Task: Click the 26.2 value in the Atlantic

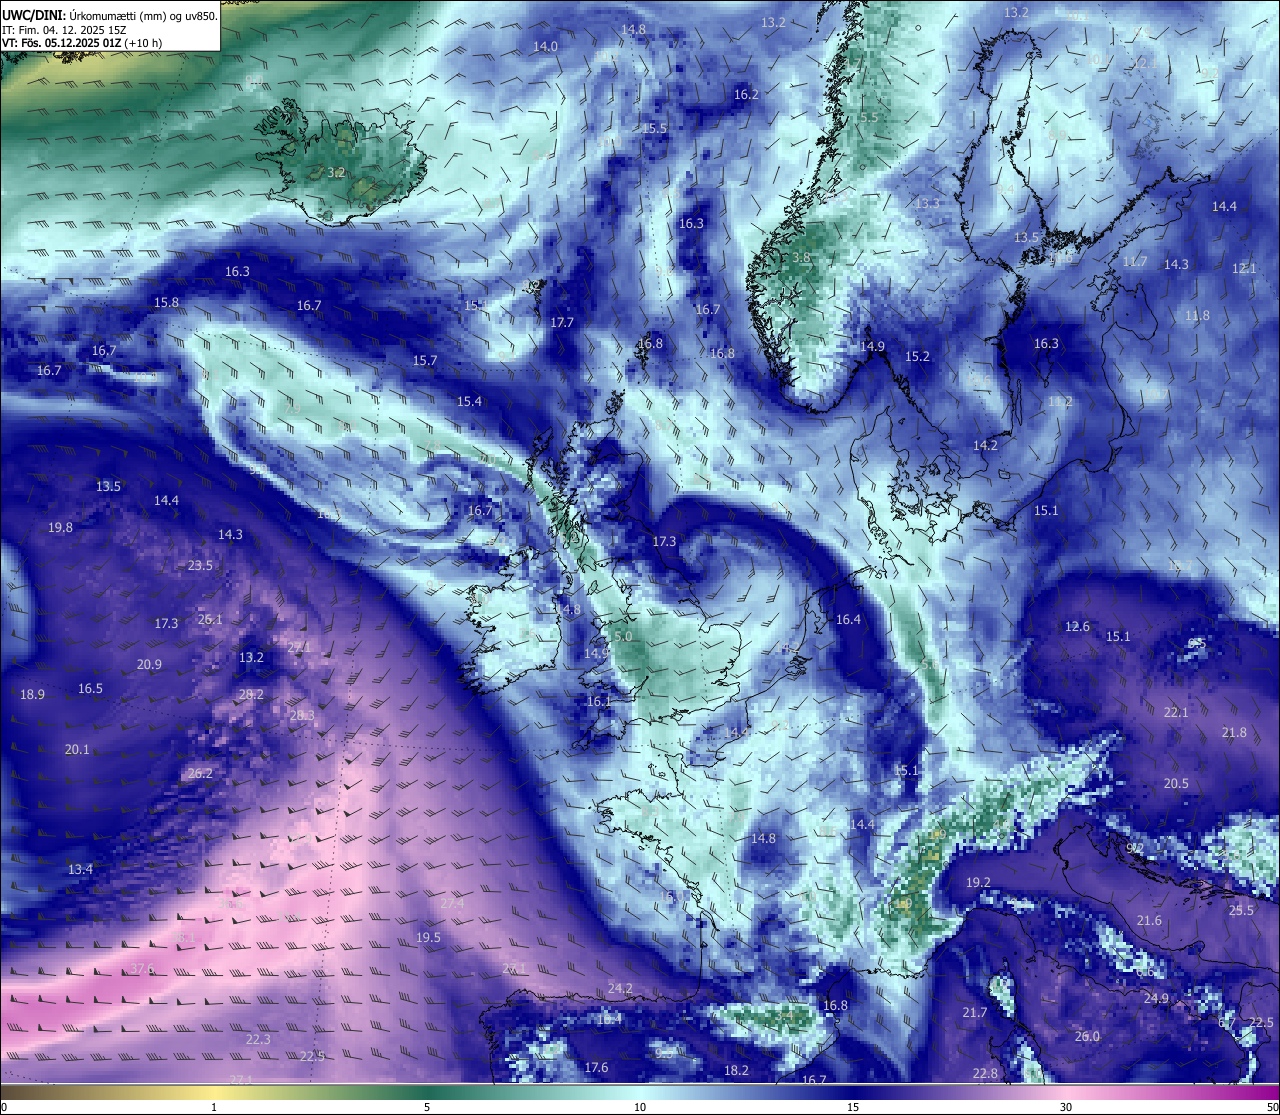Action: [x=200, y=773]
